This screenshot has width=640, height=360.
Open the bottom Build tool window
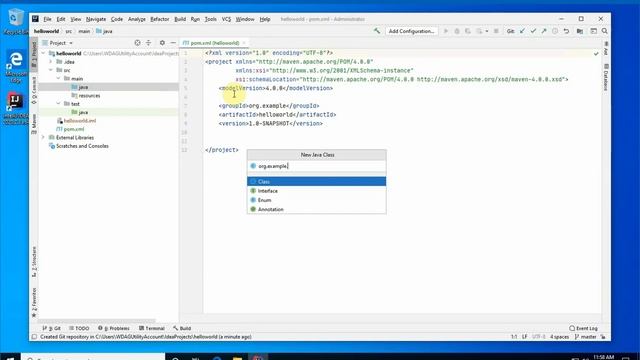coord(182,328)
